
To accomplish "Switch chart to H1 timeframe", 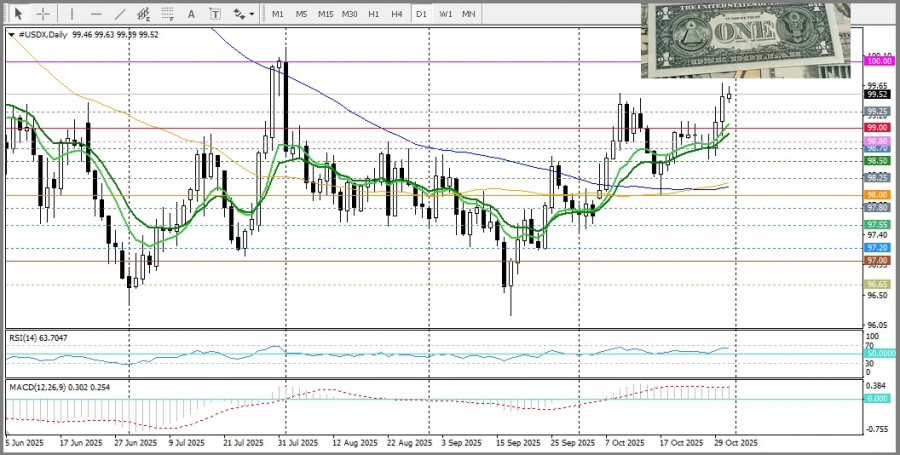I will pyautogui.click(x=373, y=14).
